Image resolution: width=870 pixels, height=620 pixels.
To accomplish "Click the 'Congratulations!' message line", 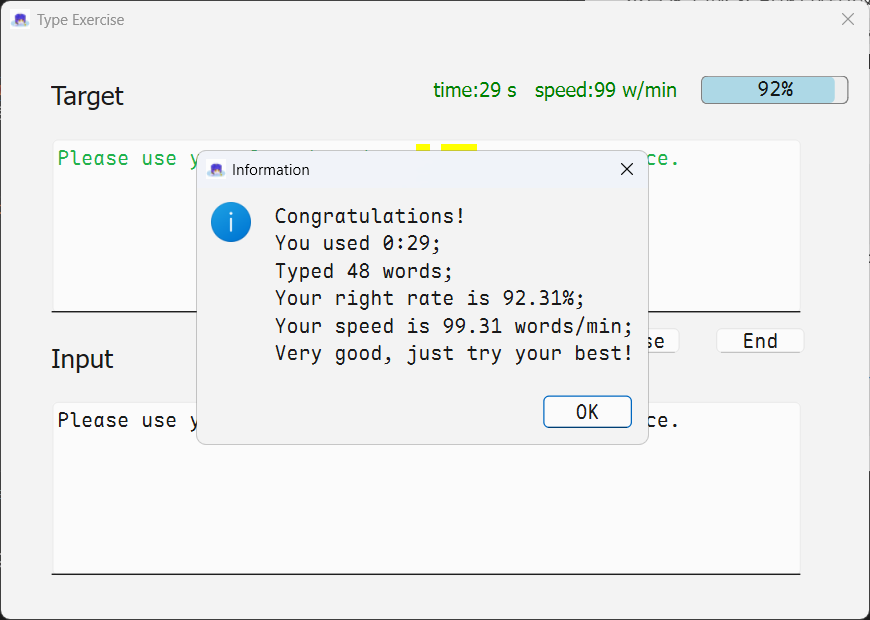I will [370, 216].
